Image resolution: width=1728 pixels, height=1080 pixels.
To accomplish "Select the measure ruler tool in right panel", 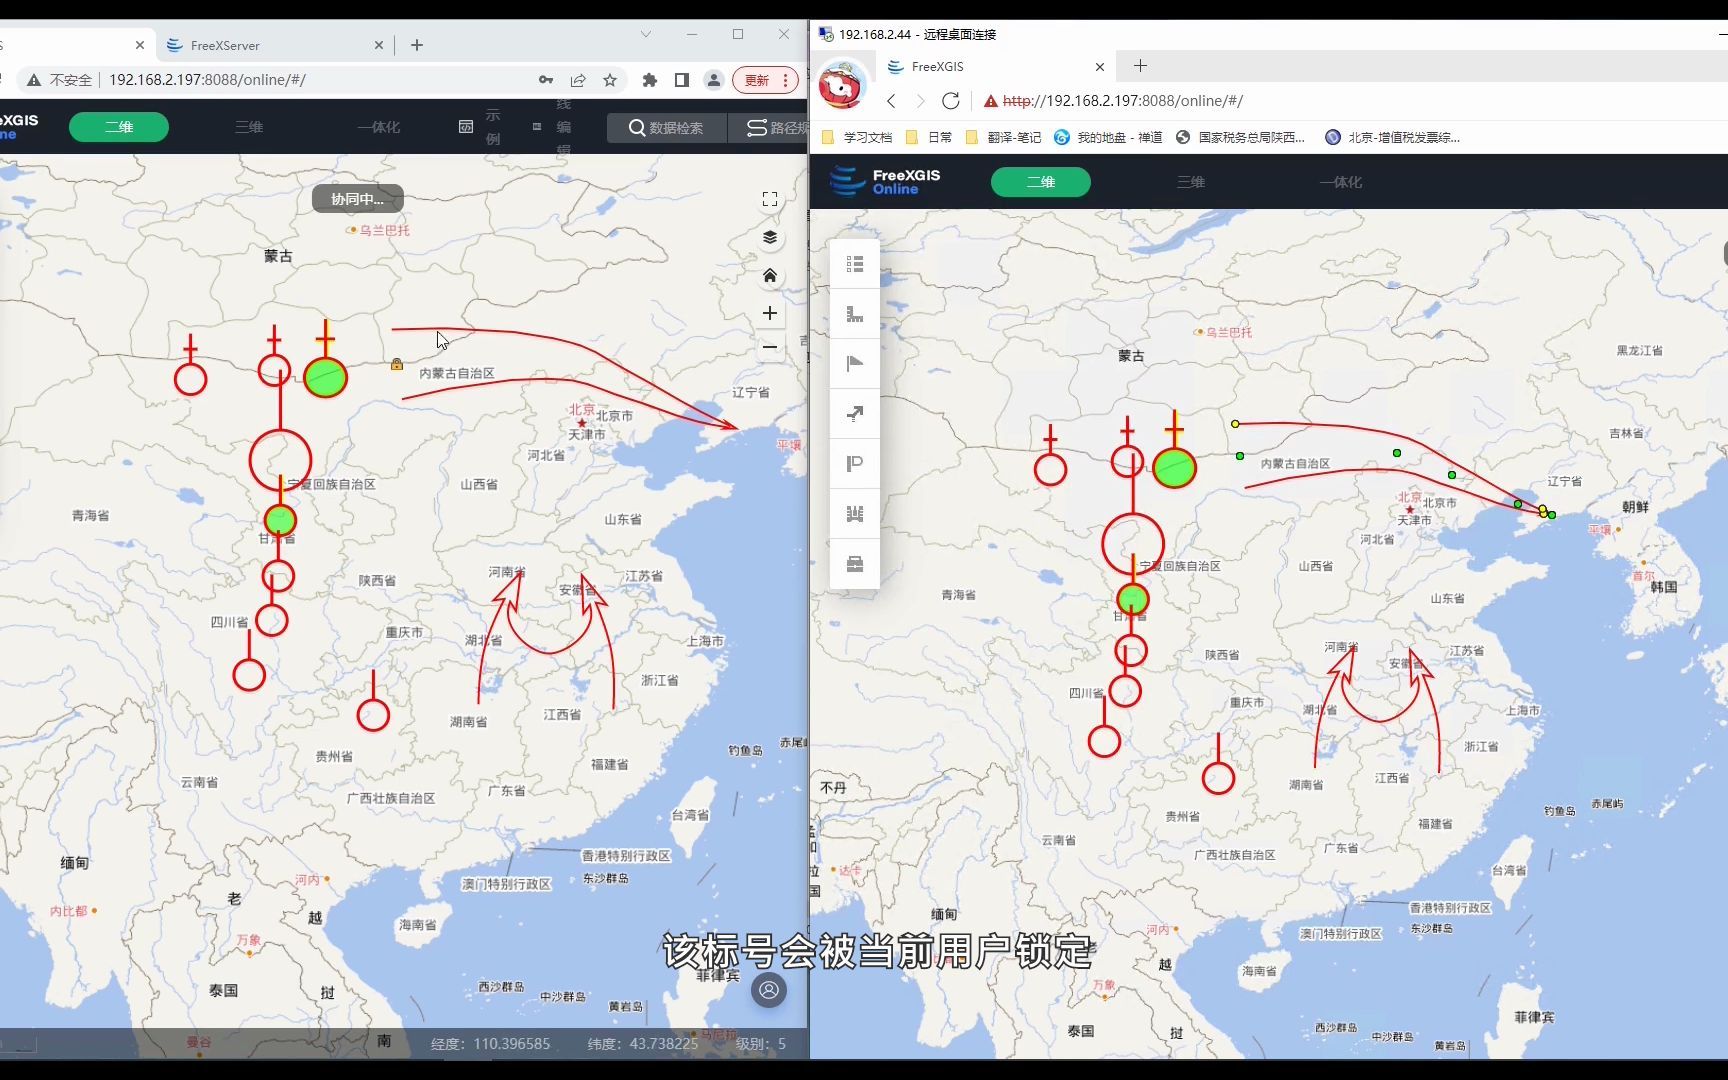I will pos(854,314).
